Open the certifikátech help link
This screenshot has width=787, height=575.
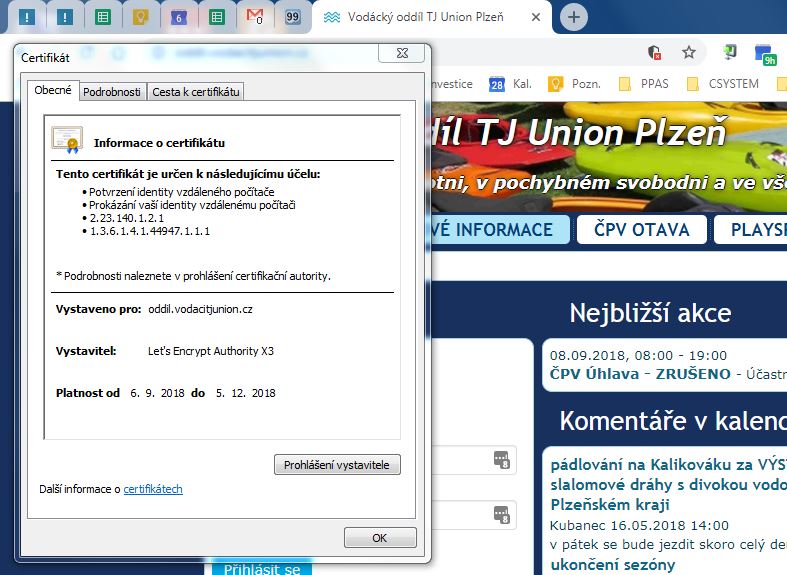click(x=153, y=489)
